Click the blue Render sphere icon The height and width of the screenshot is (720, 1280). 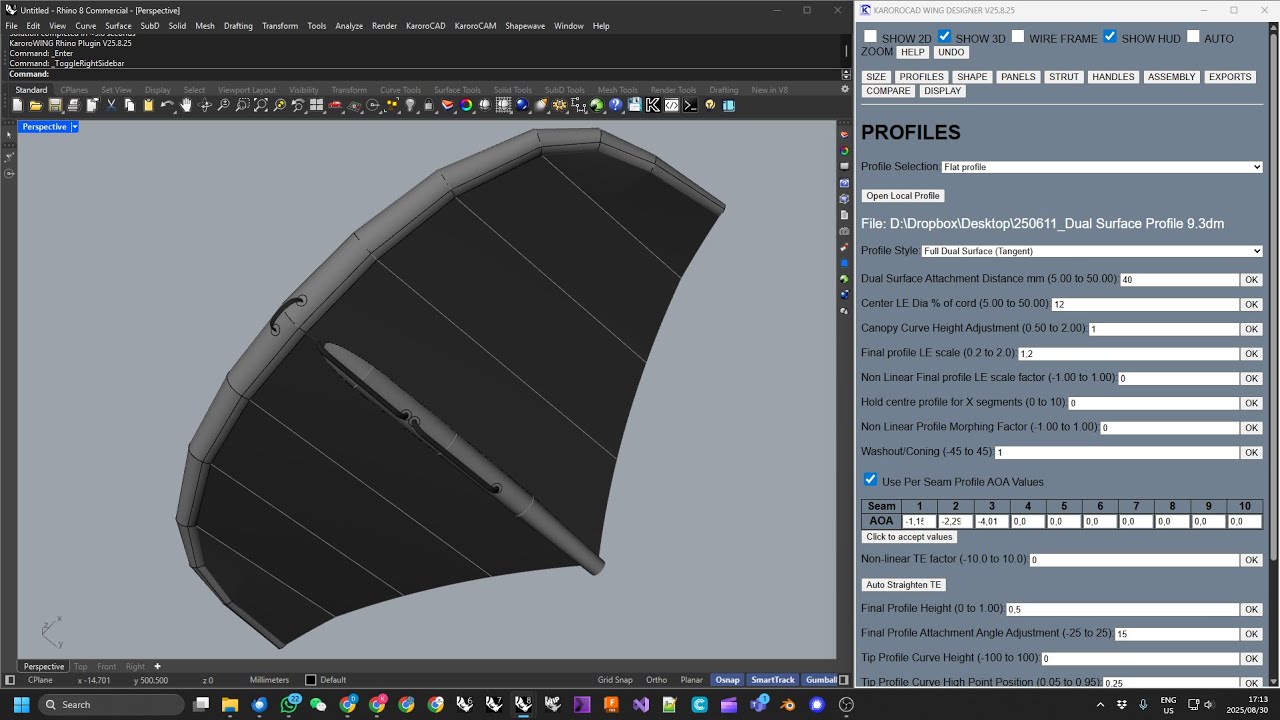point(521,105)
